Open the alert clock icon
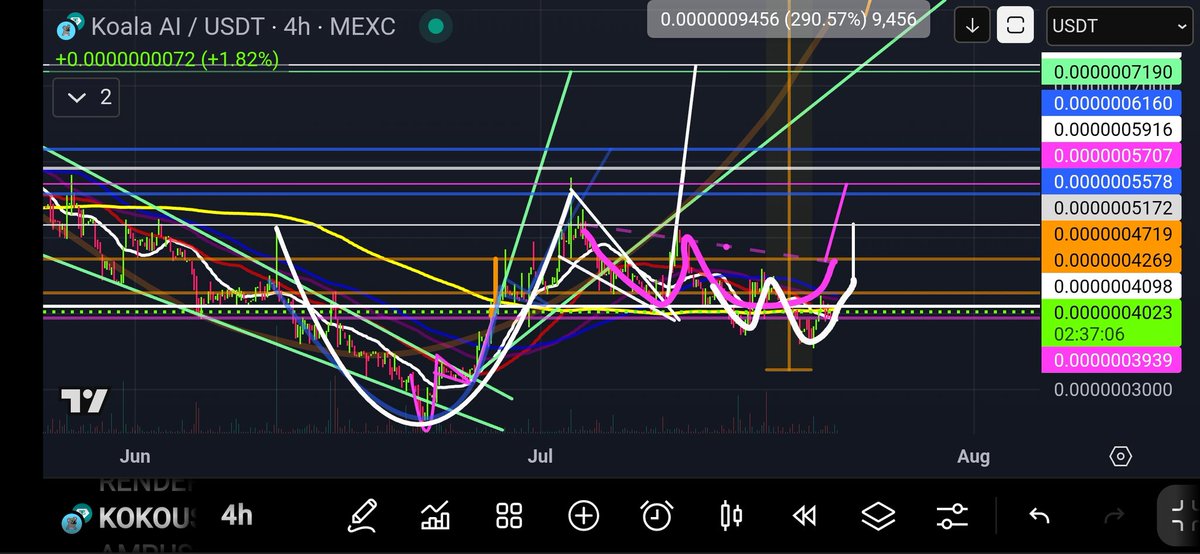The height and width of the screenshot is (554, 1200). (x=657, y=516)
